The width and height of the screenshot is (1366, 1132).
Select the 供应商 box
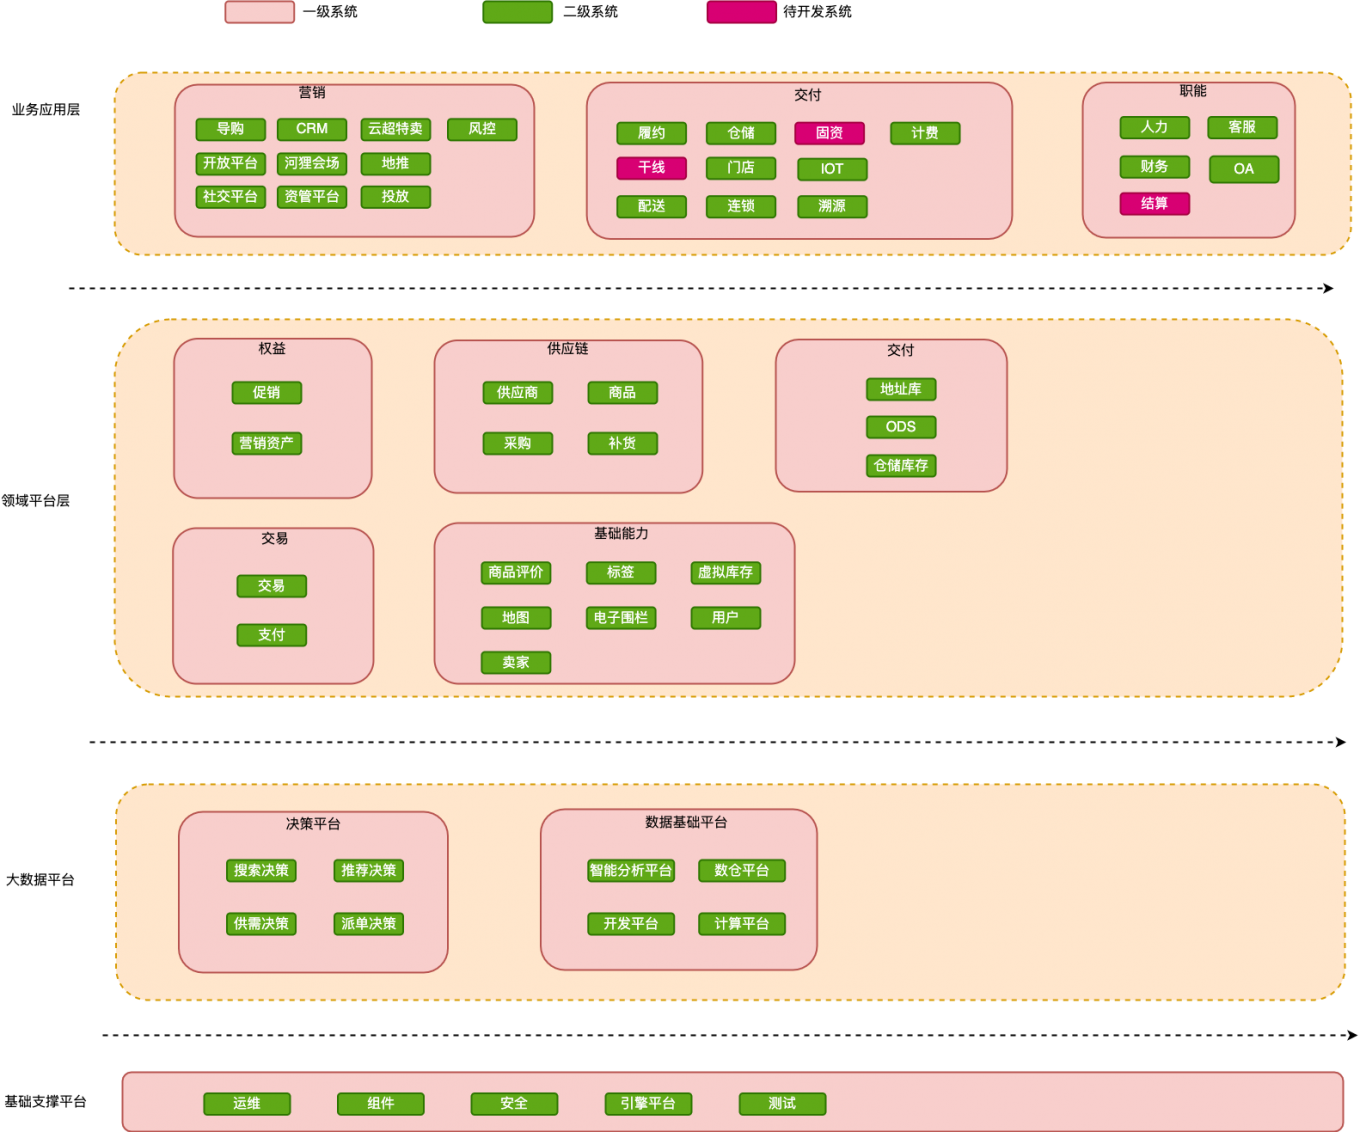point(518,393)
